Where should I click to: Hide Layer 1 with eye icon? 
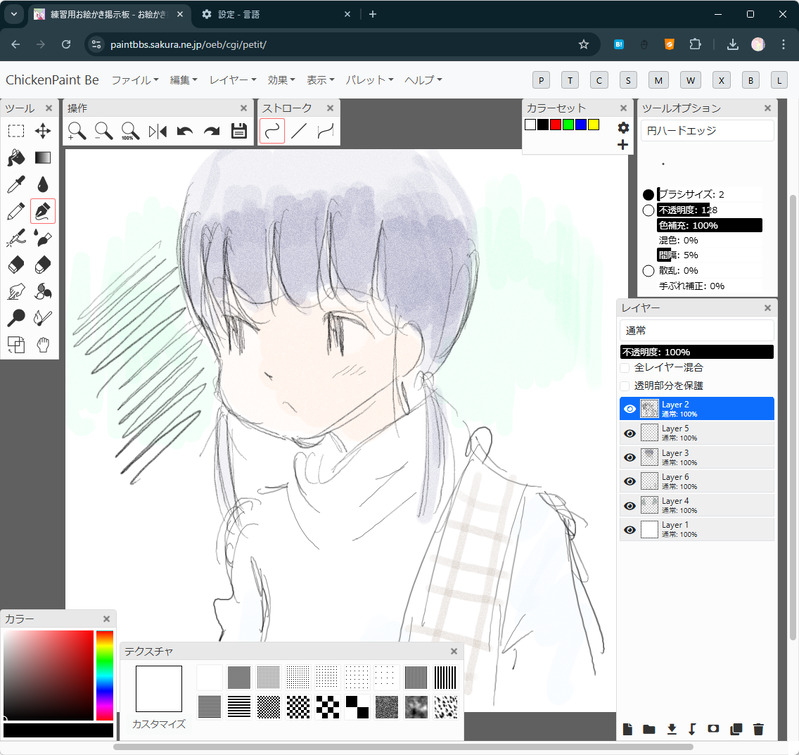point(630,530)
